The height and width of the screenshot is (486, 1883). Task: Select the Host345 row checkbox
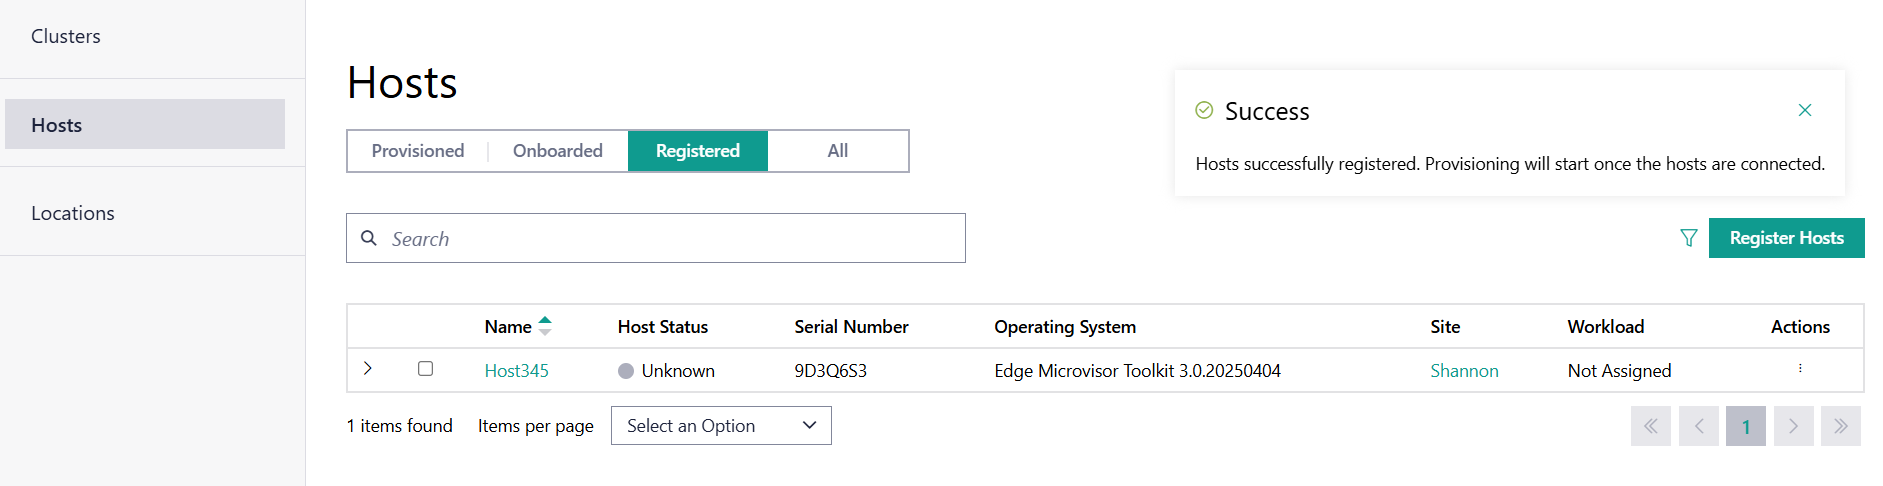click(x=425, y=369)
